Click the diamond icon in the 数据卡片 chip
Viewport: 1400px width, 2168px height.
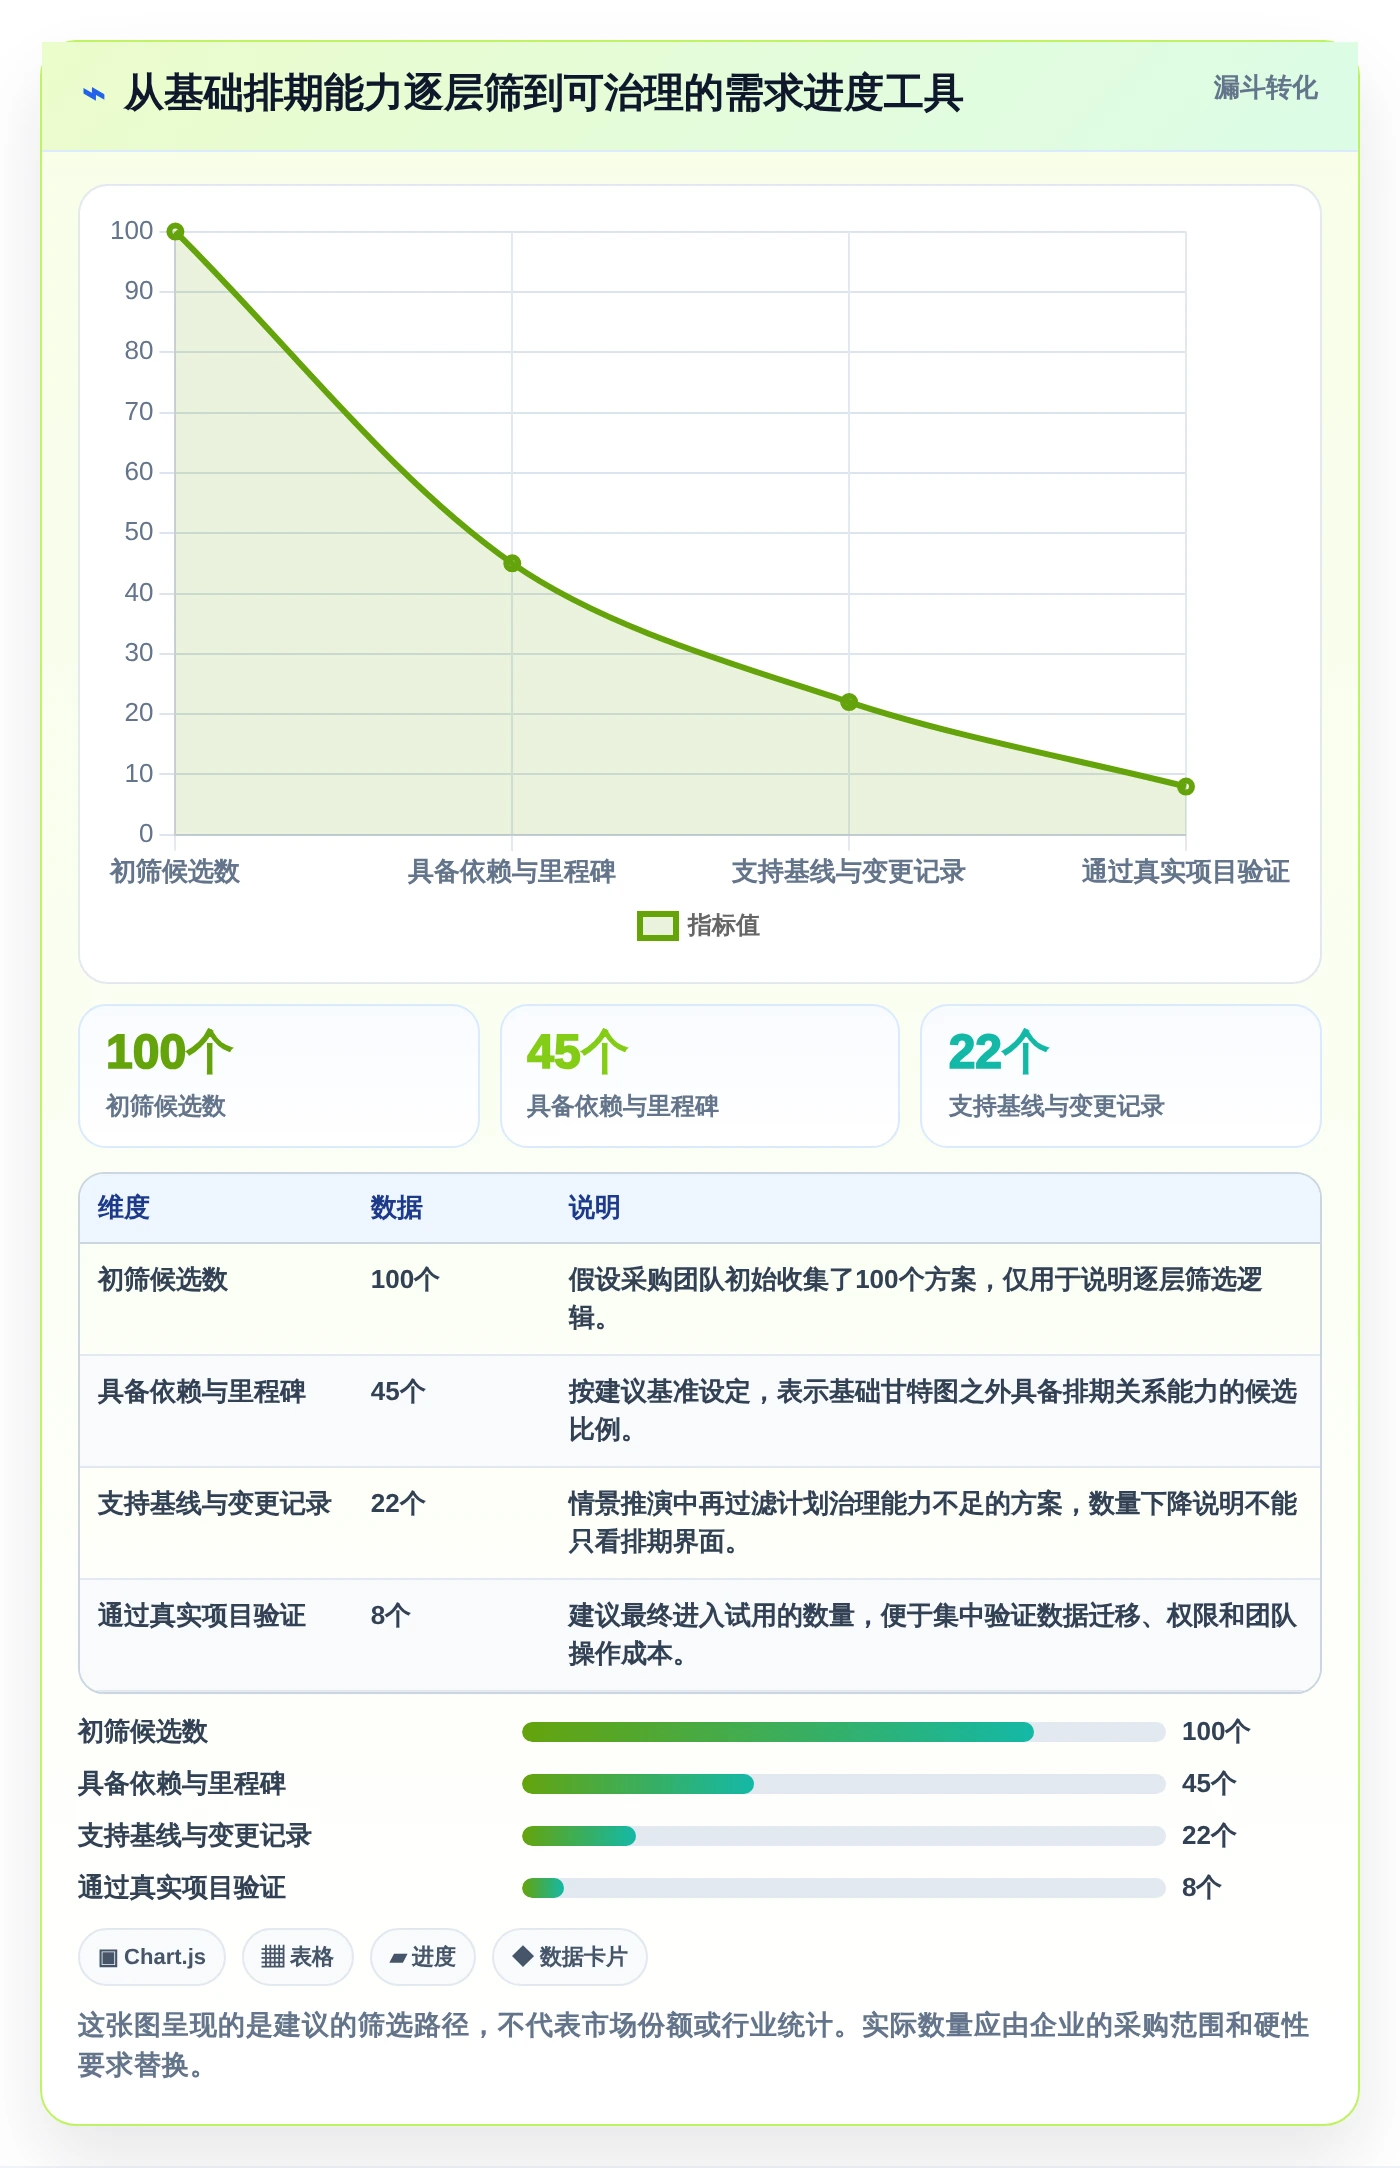tap(522, 1956)
